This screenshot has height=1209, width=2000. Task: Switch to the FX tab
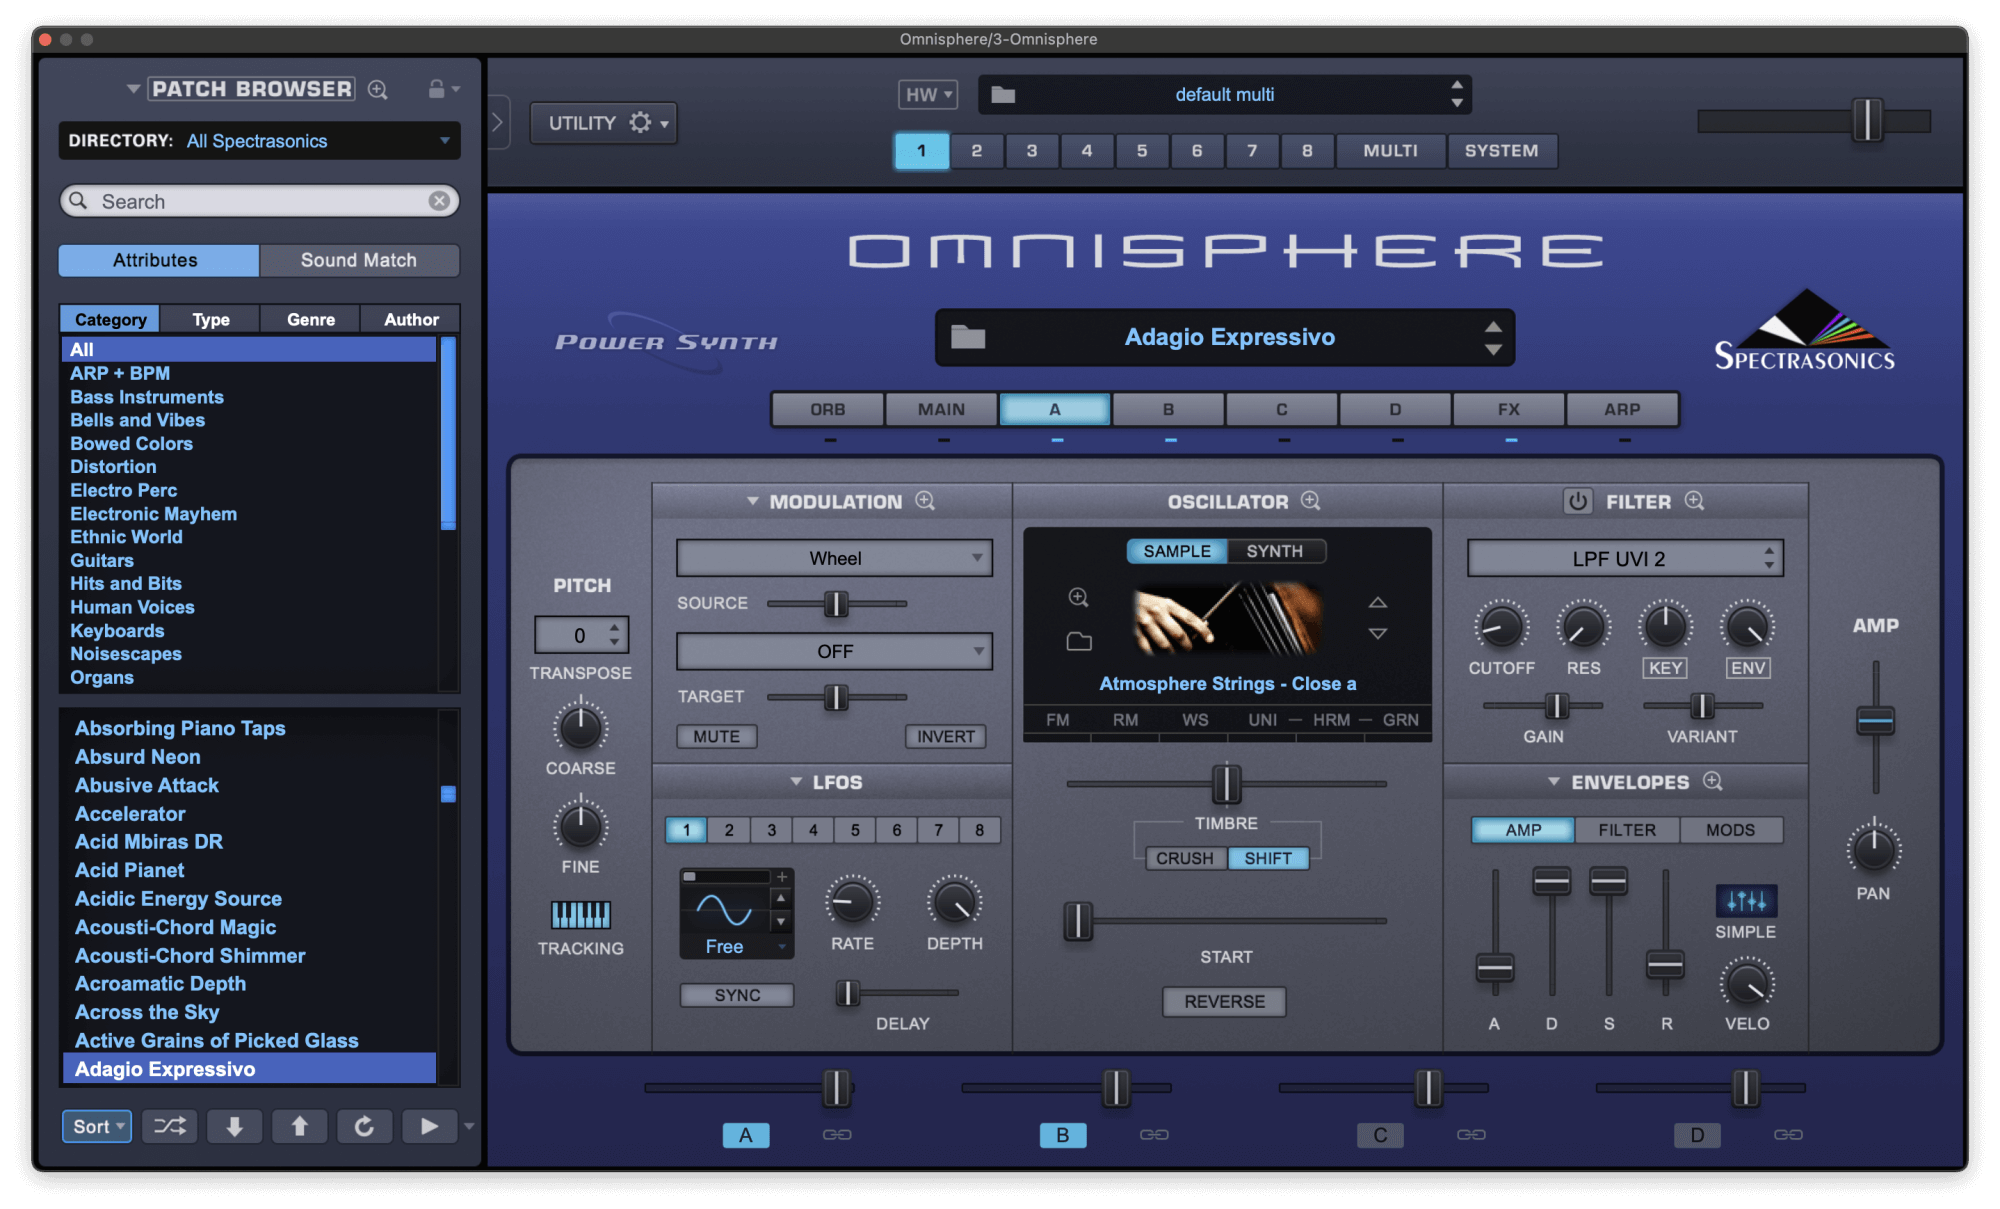[1508, 409]
